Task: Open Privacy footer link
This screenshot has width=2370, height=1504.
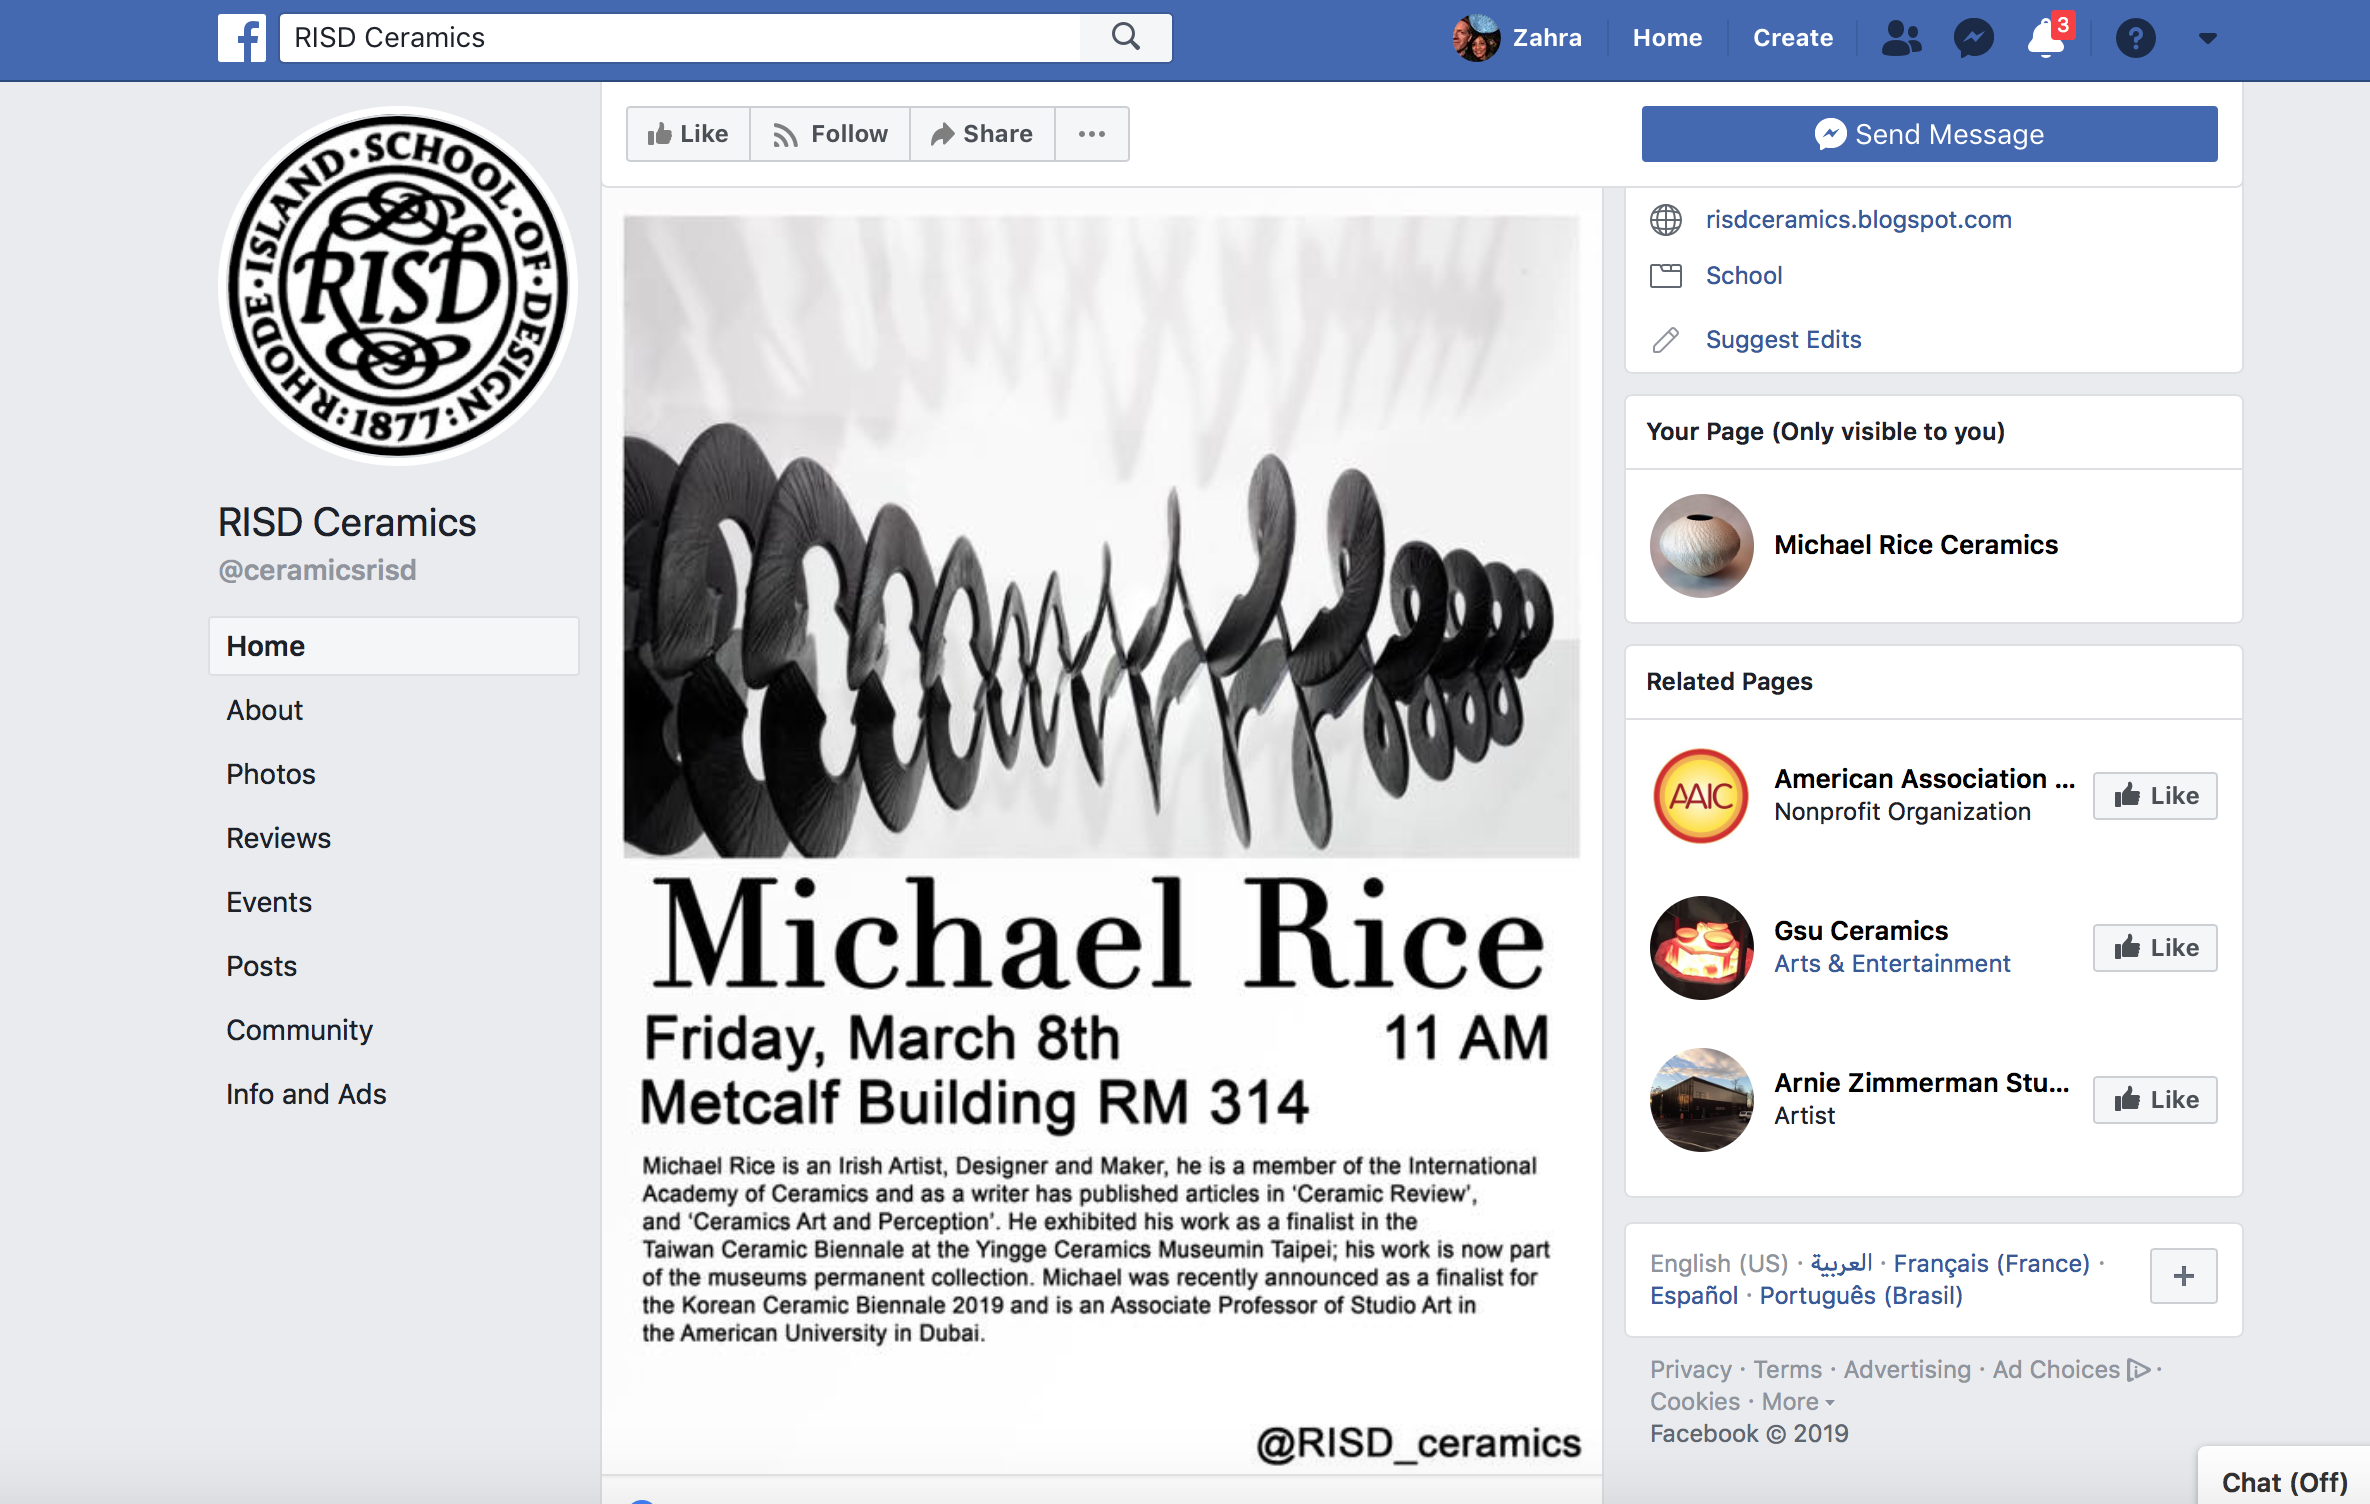Action: [x=1690, y=1370]
